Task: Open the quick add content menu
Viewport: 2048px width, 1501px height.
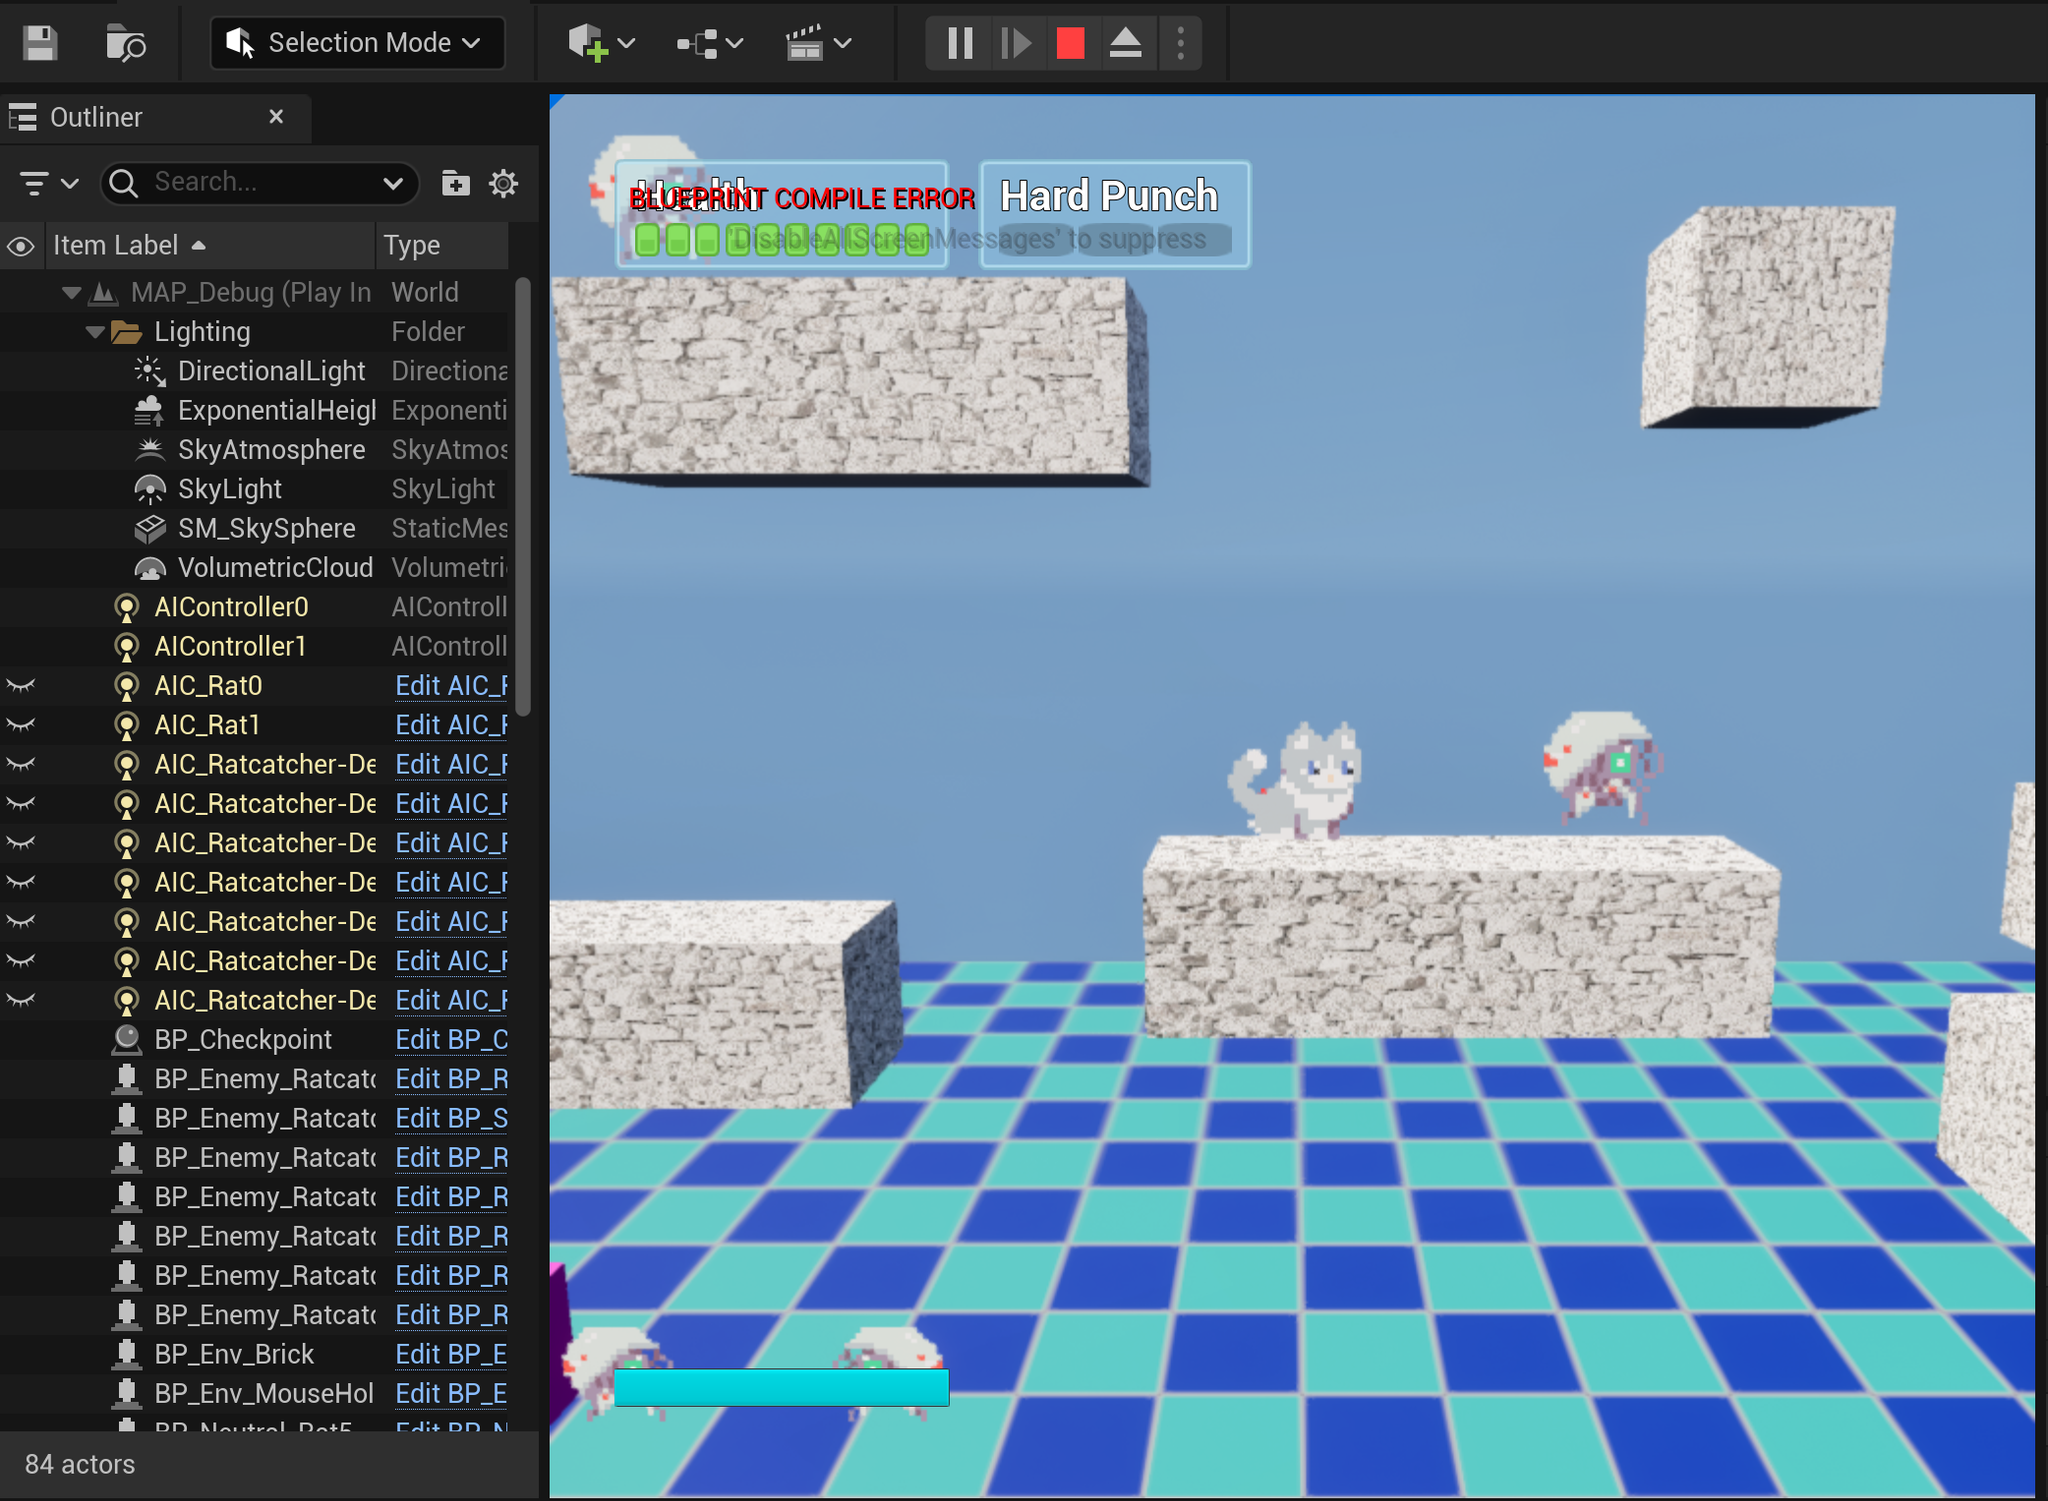Action: (x=601, y=43)
